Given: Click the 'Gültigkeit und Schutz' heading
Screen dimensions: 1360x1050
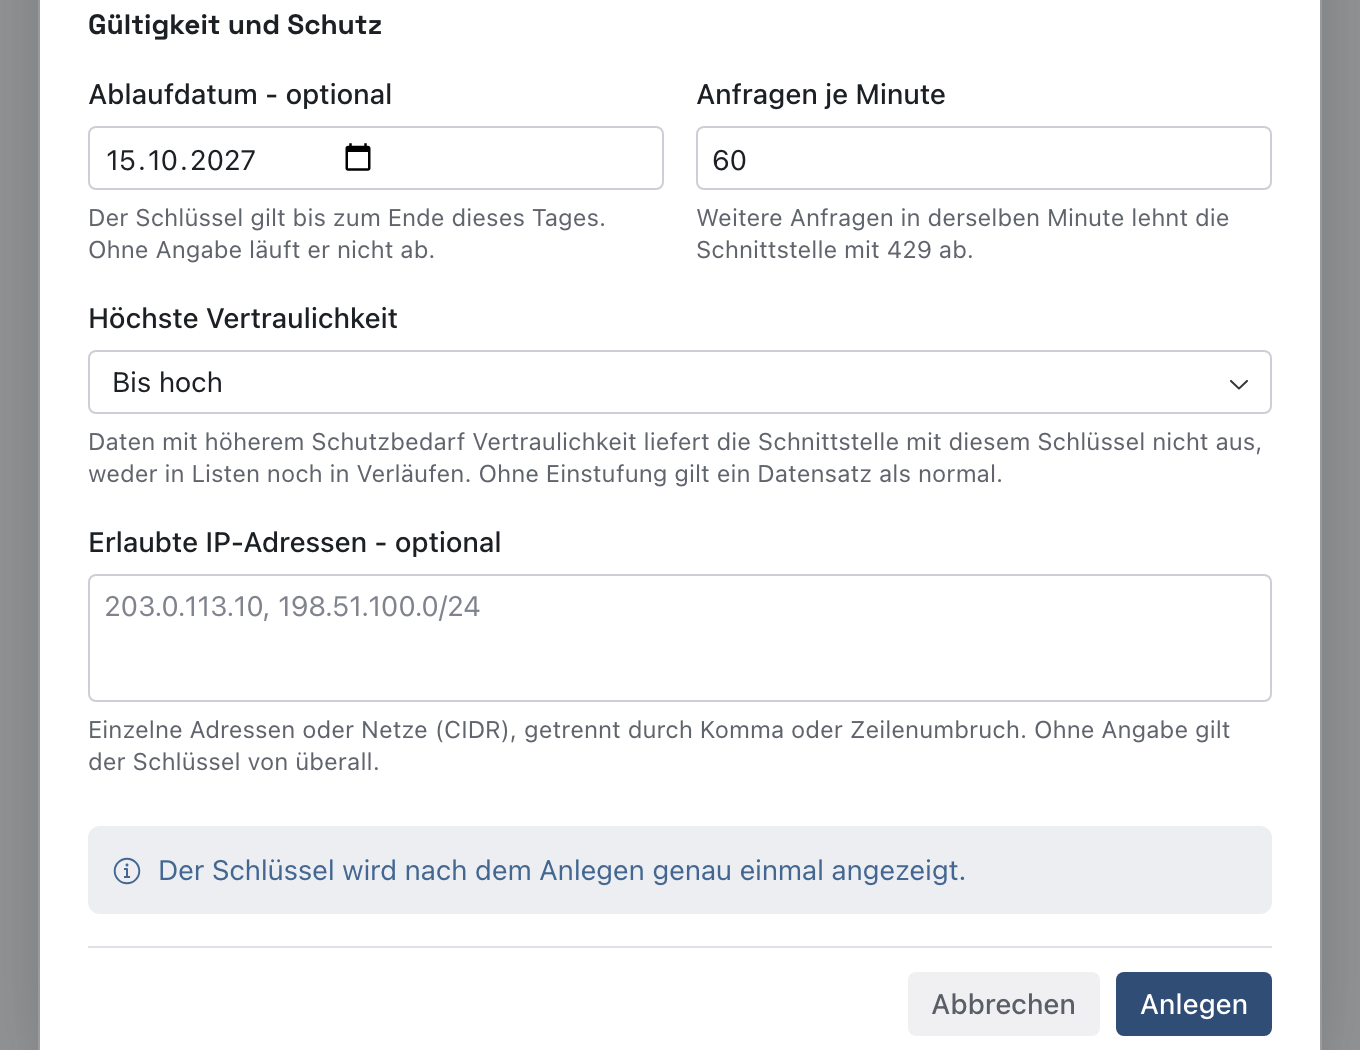Looking at the screenshot, I should coord(235,25).
